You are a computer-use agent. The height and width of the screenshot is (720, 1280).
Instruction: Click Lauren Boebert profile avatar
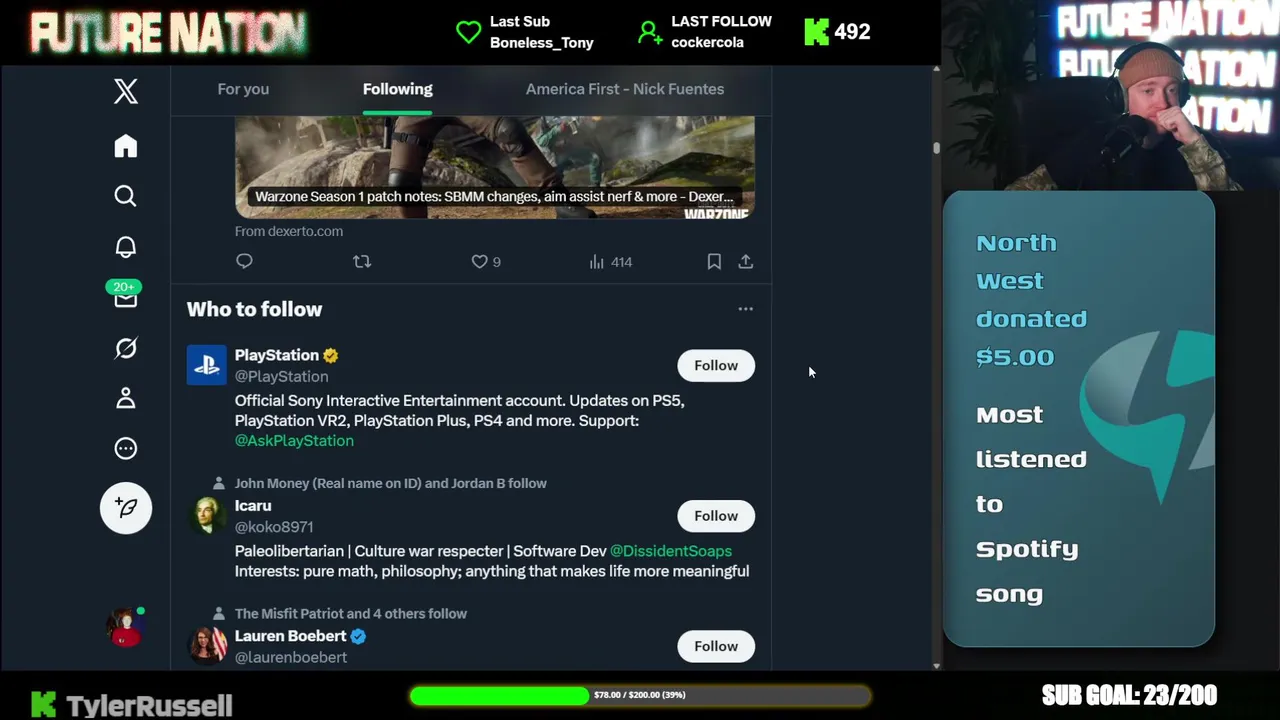click(207, 645)
